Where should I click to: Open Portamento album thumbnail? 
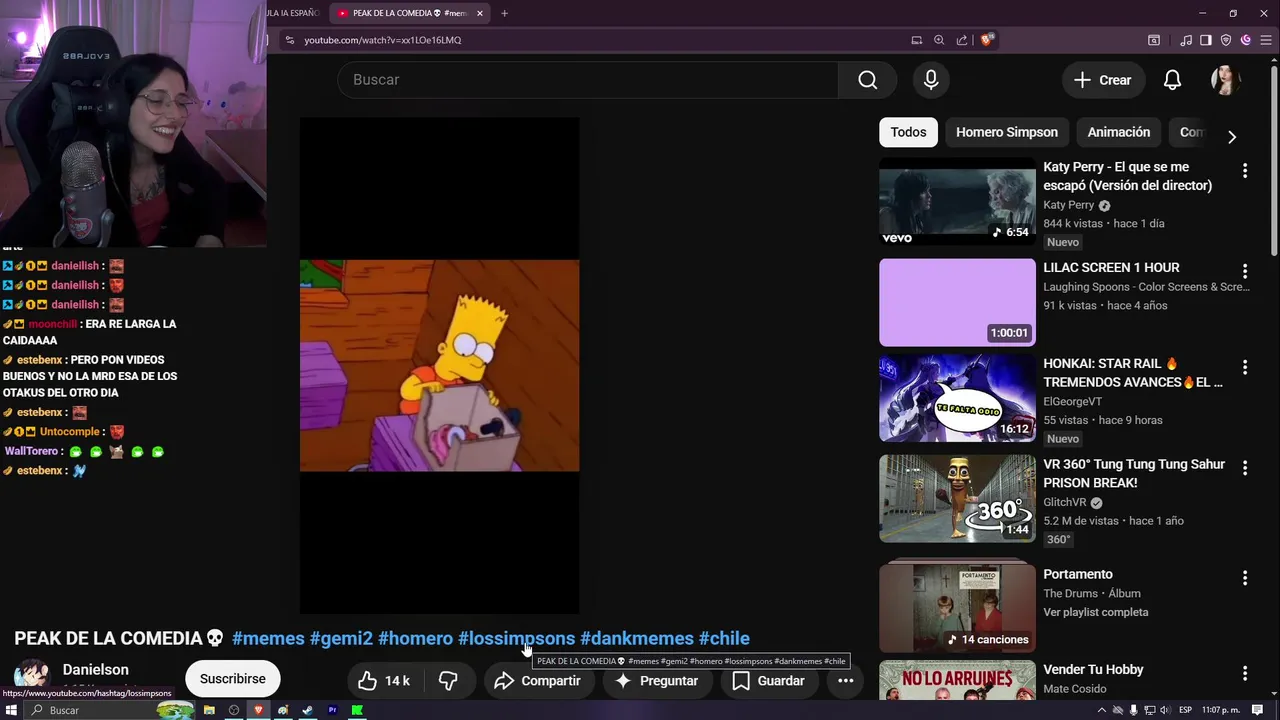pos(957,606)
